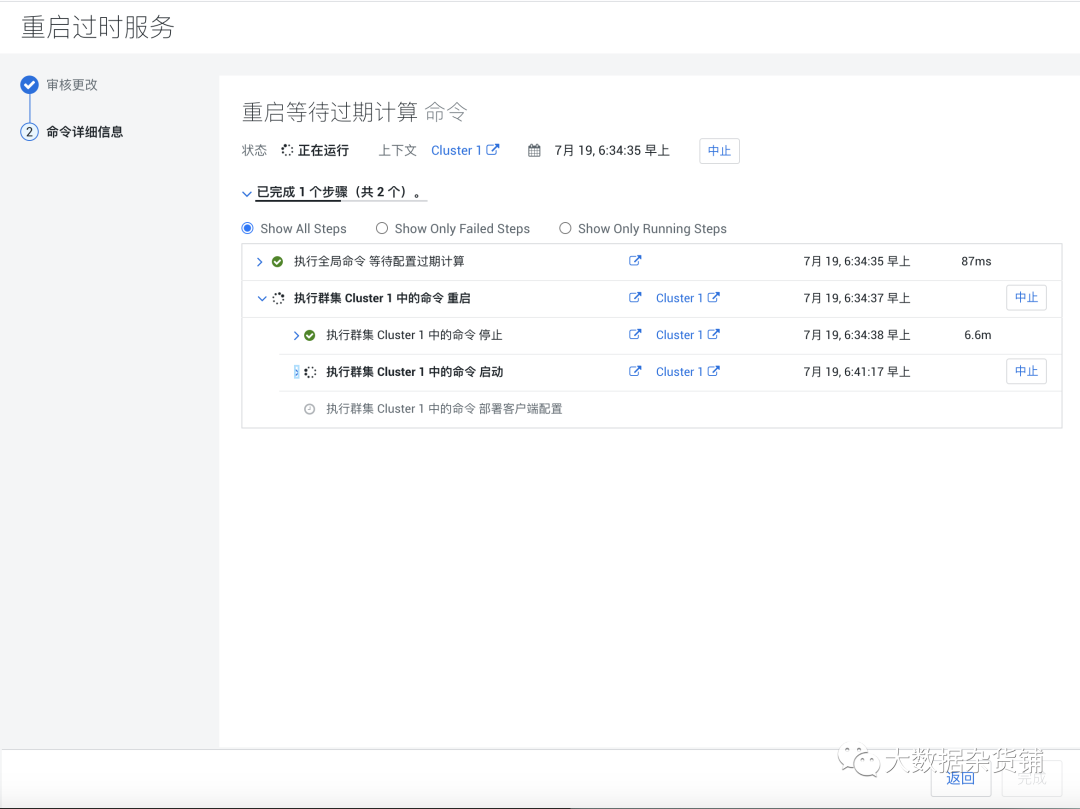Collapse the 已完成 1 个步骤 summary
This screenshot has height=809, width=1080.
click(247, 193)
